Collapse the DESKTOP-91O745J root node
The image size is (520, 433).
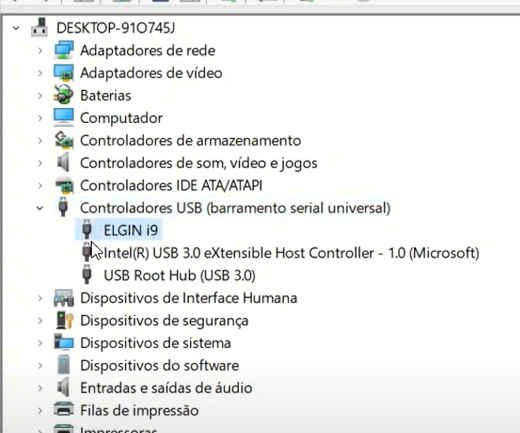(x=16, y=28)
